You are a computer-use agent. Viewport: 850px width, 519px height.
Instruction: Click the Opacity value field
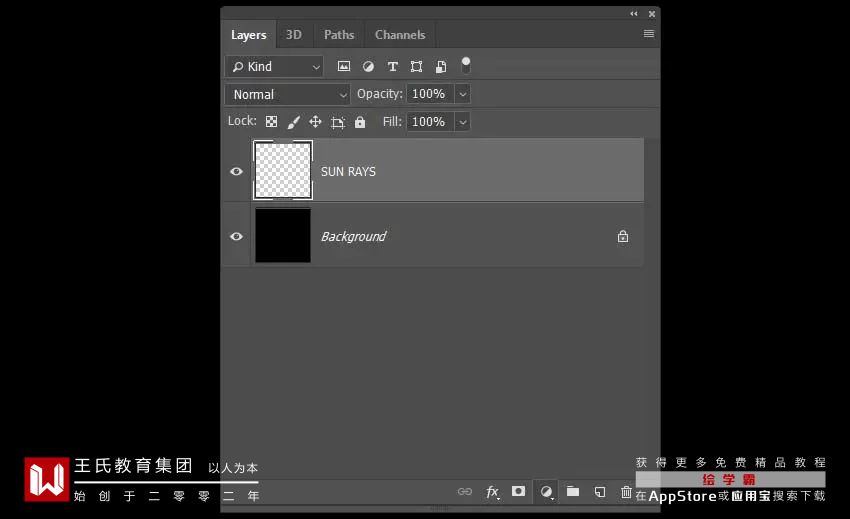click(430, 94)
